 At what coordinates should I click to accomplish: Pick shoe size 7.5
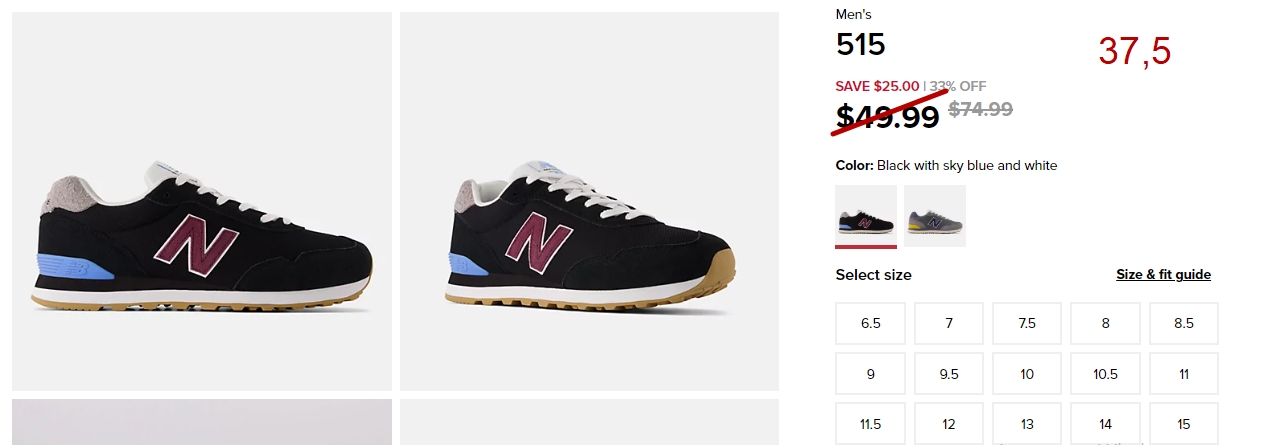click(1027, 323)
